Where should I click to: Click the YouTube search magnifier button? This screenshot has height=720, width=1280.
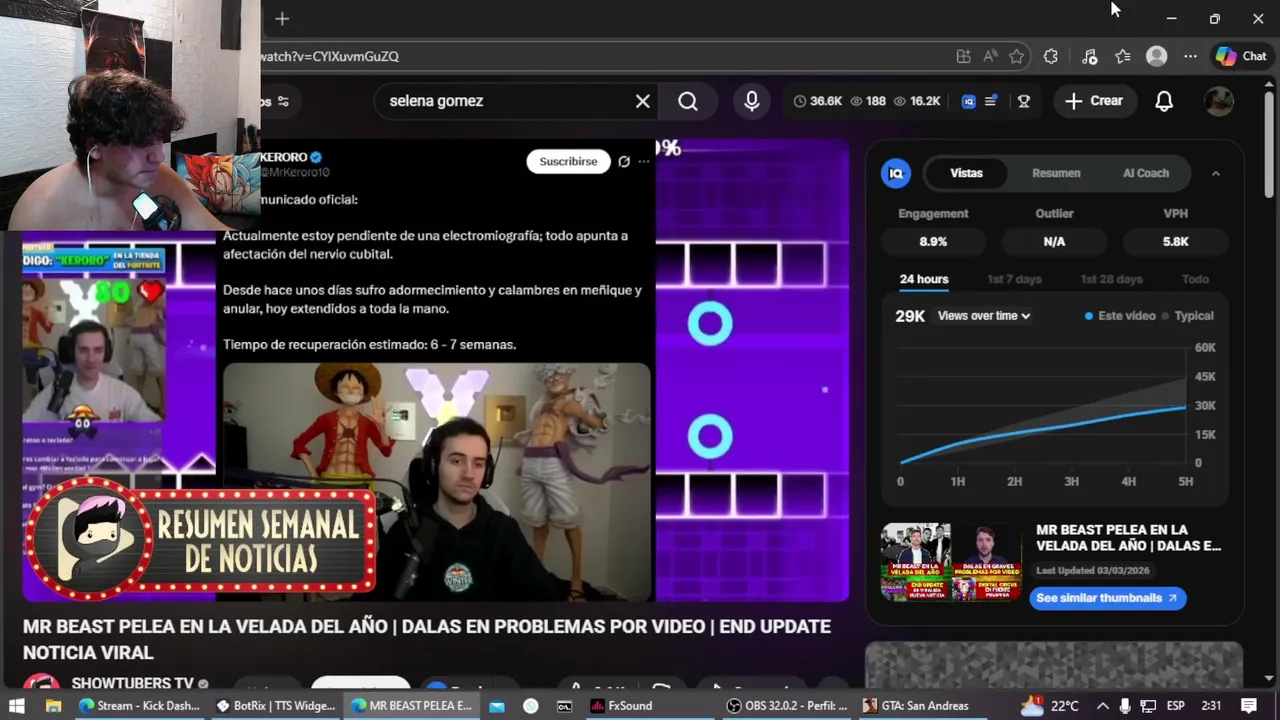click(688, 101)
